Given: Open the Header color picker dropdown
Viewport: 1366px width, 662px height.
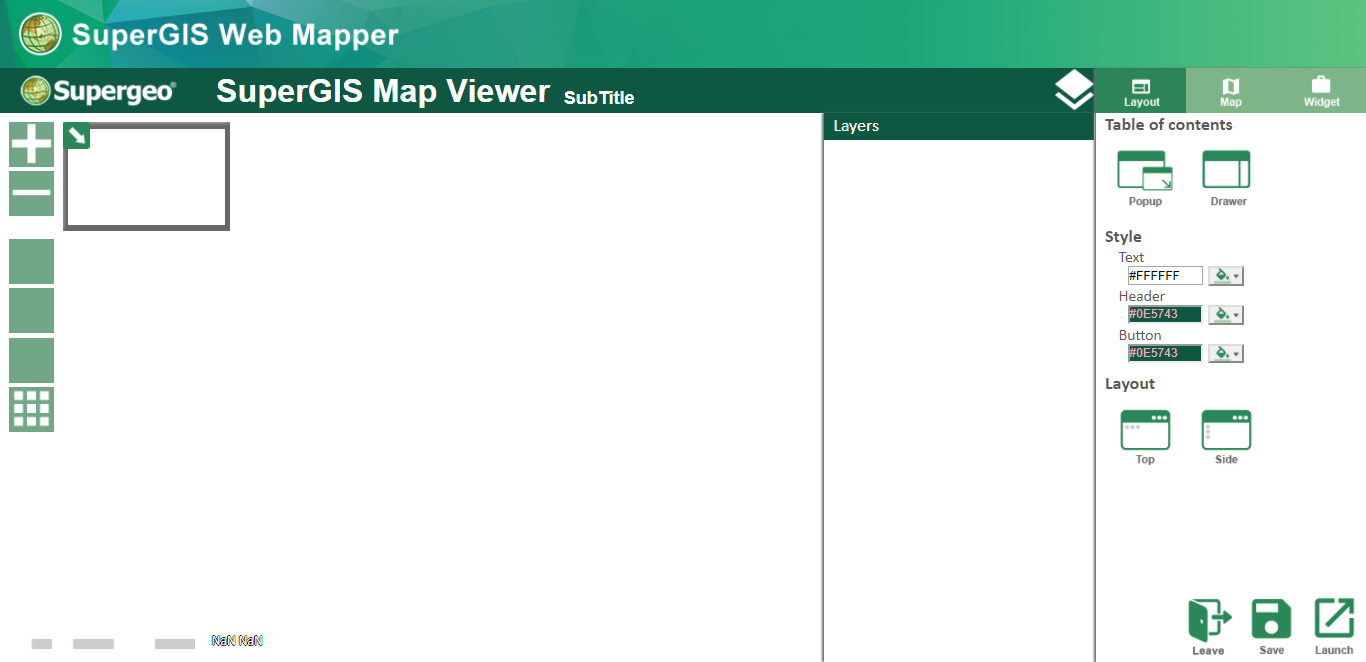Looking at the screenshot, I should 1226,315.
